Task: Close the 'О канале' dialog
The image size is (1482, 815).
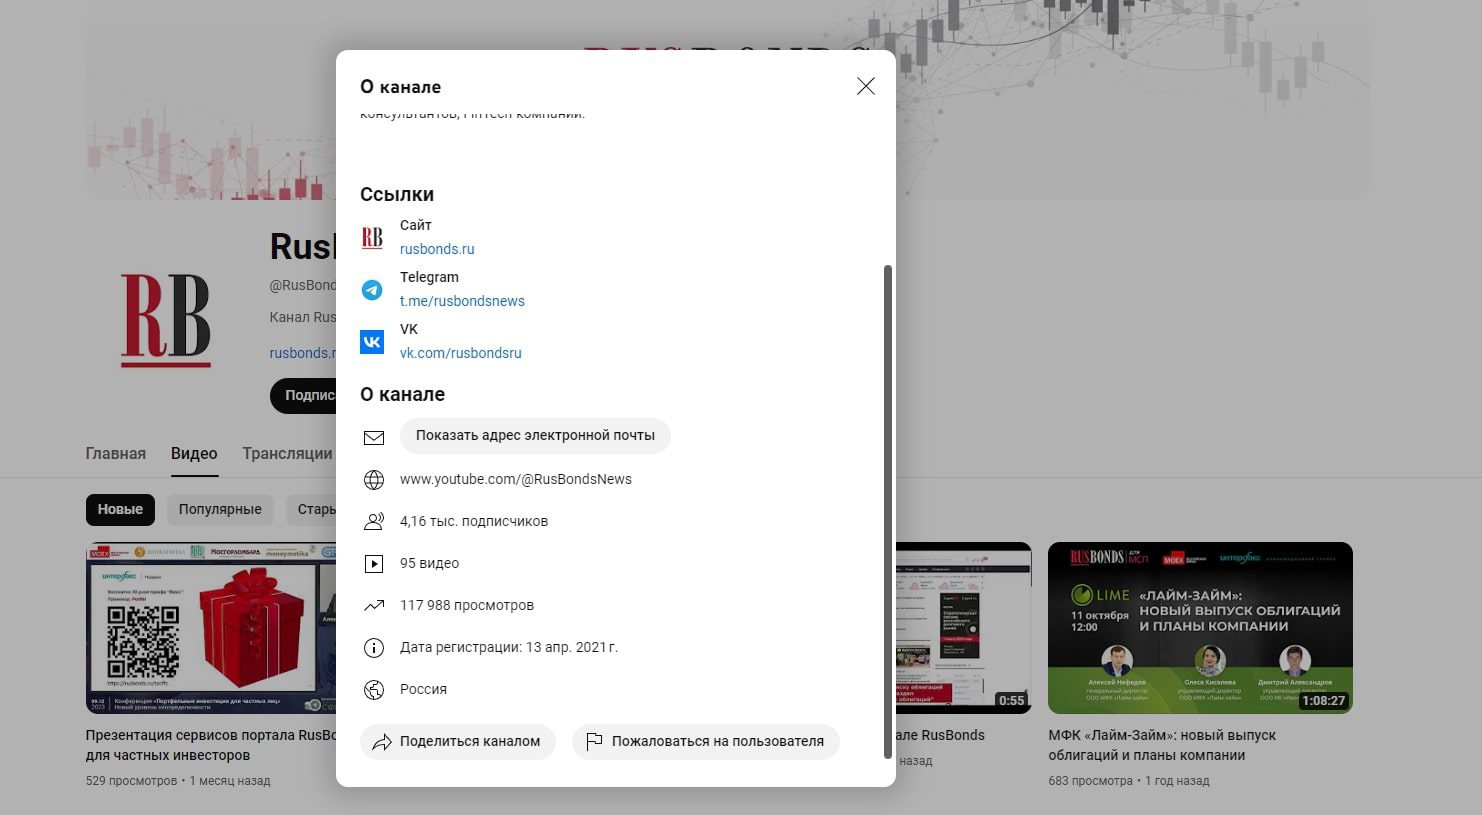Action: [x=866, y=86]
